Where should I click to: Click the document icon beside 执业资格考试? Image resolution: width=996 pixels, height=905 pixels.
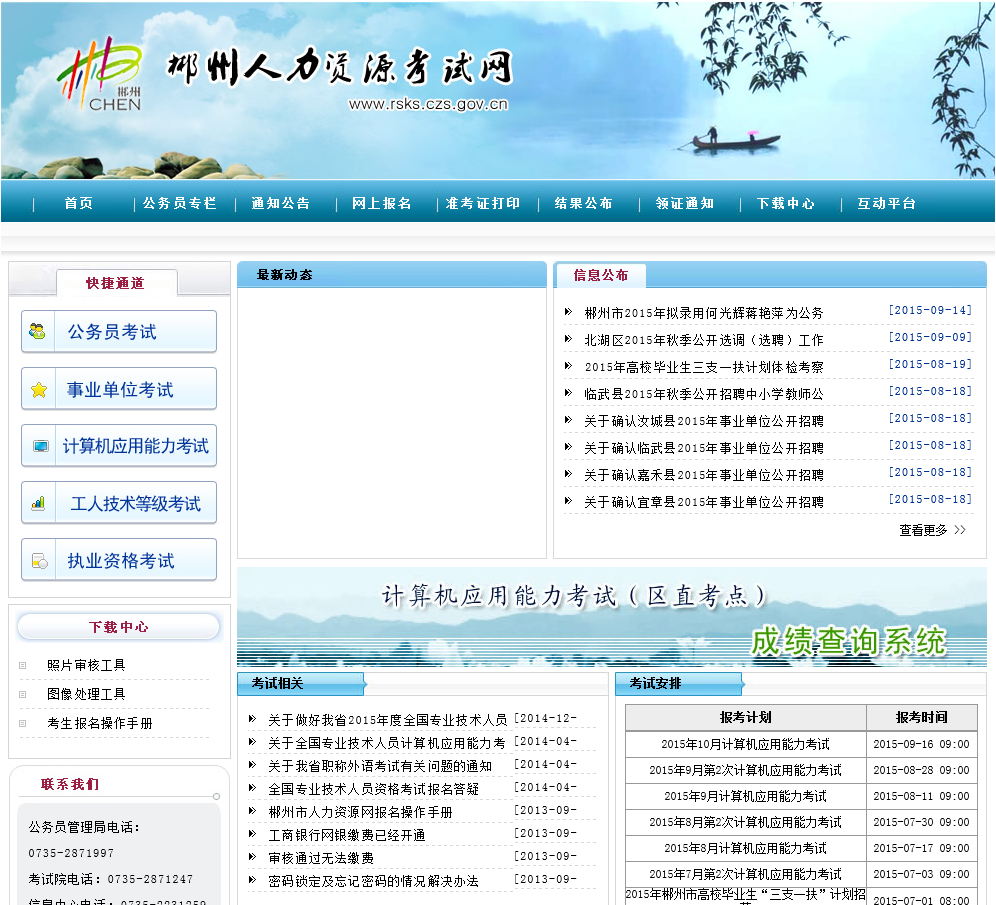point(39,561)
